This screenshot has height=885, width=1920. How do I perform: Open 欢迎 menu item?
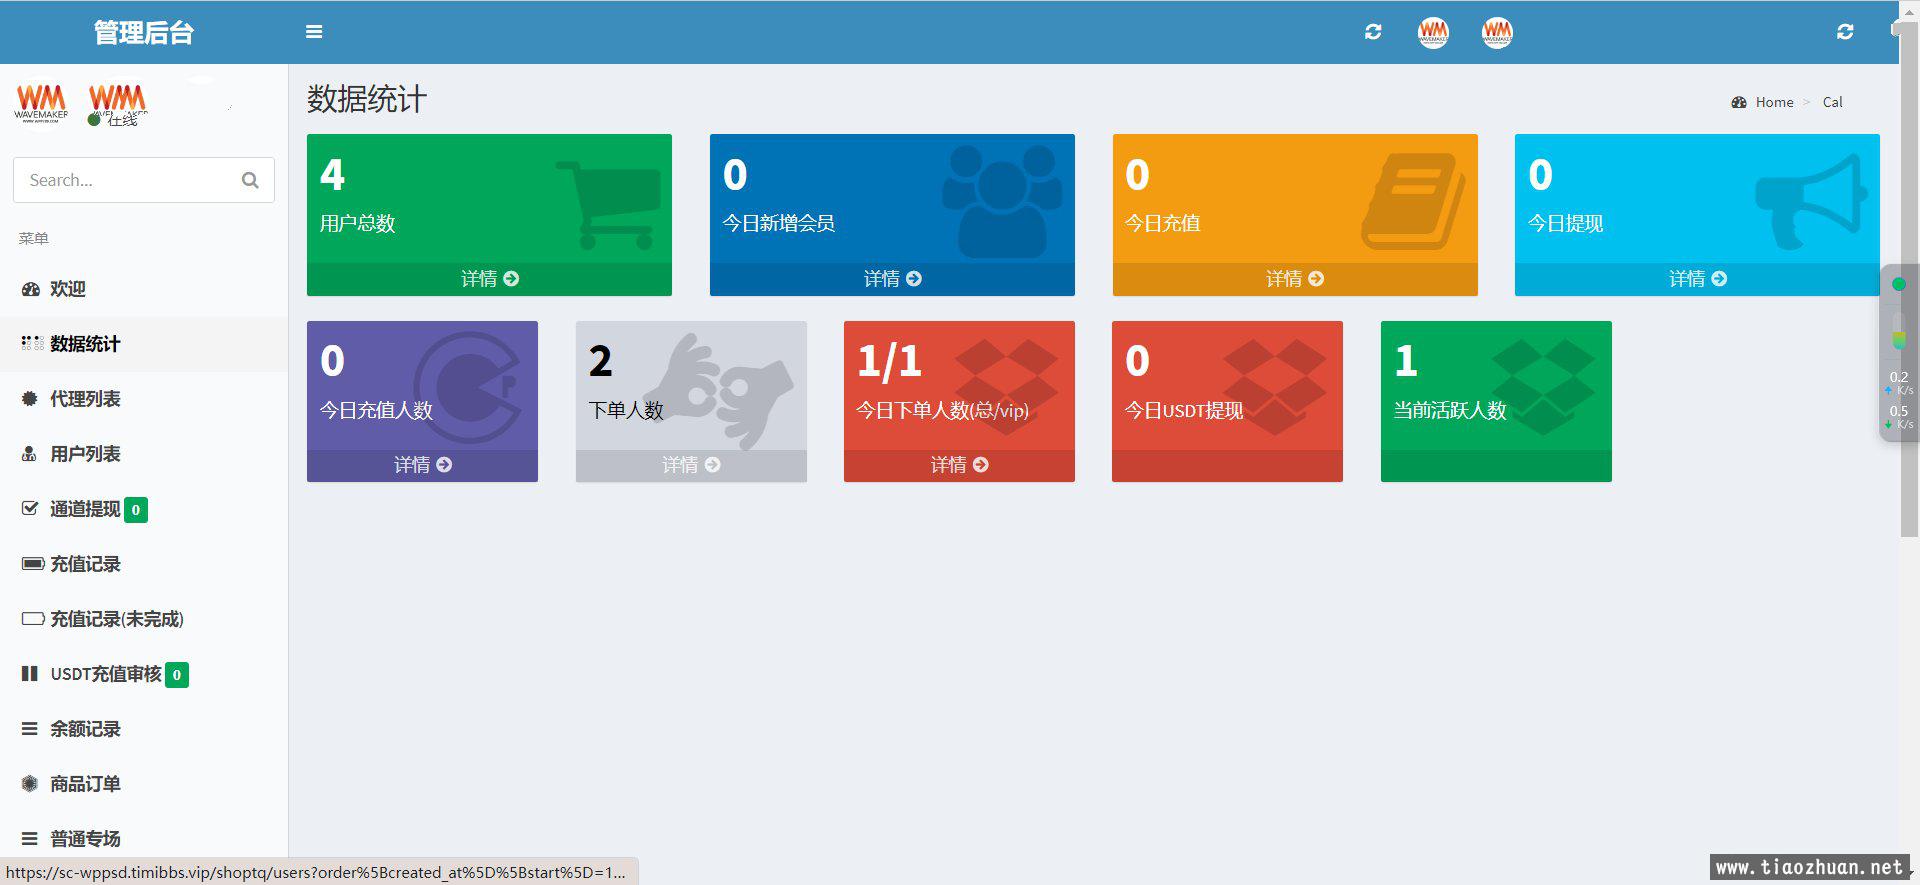[144, 289]
